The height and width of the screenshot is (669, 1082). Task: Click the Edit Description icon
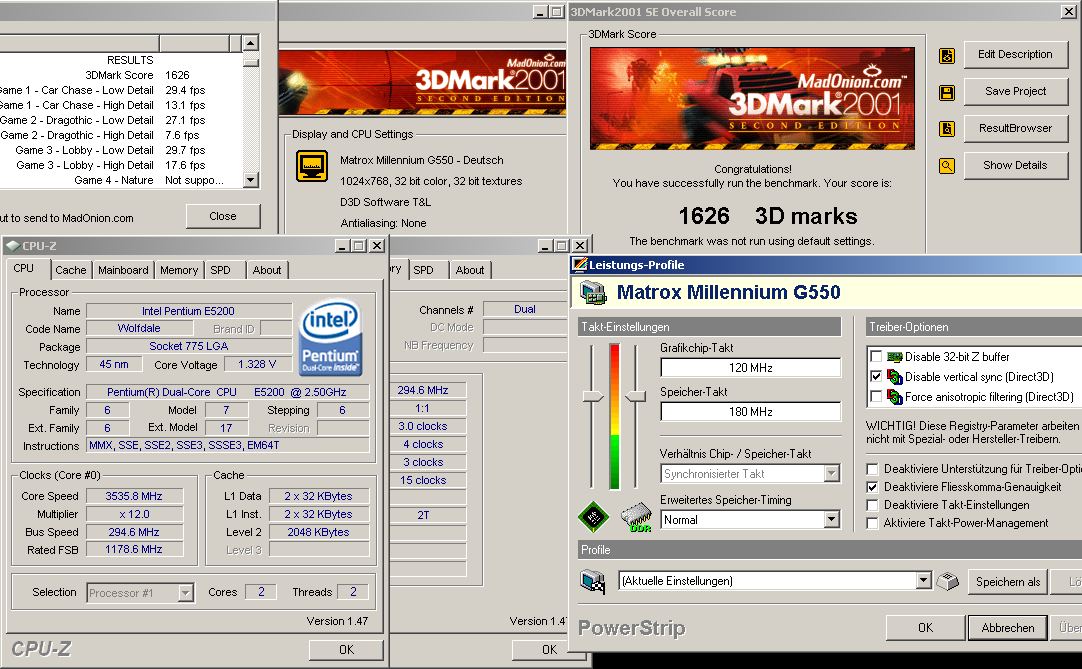[x=947, y=56]
